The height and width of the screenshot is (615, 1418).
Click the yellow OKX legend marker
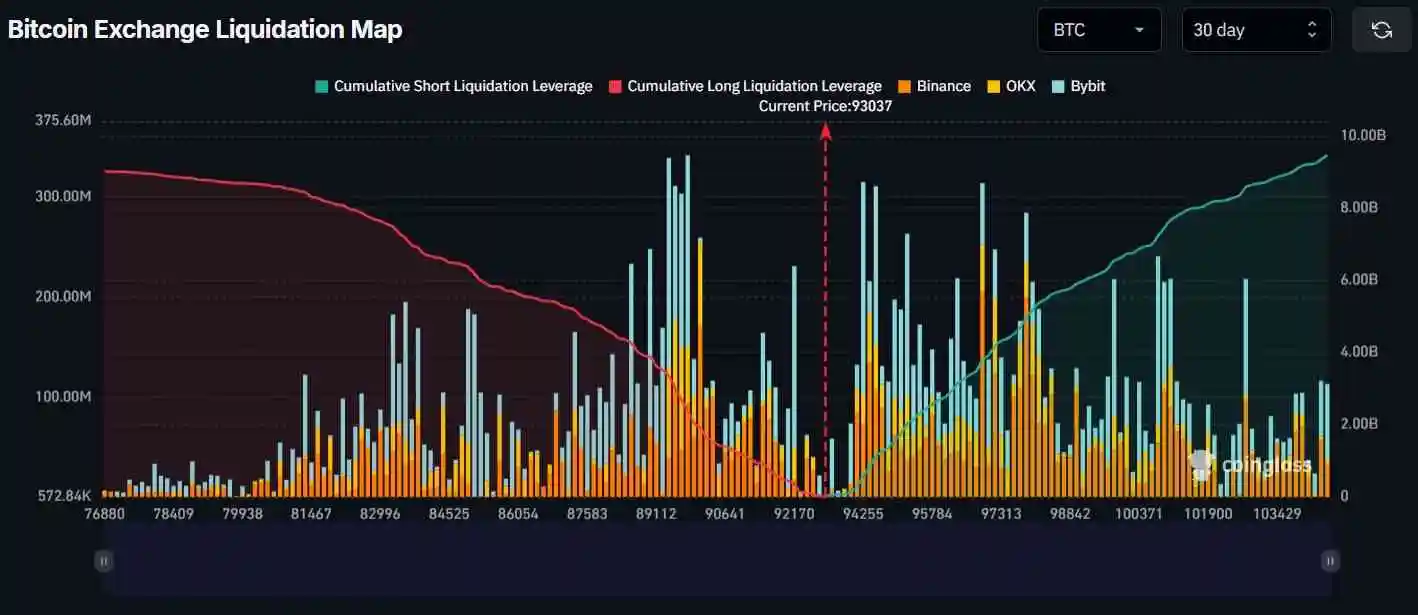click(x=992, y=86)
